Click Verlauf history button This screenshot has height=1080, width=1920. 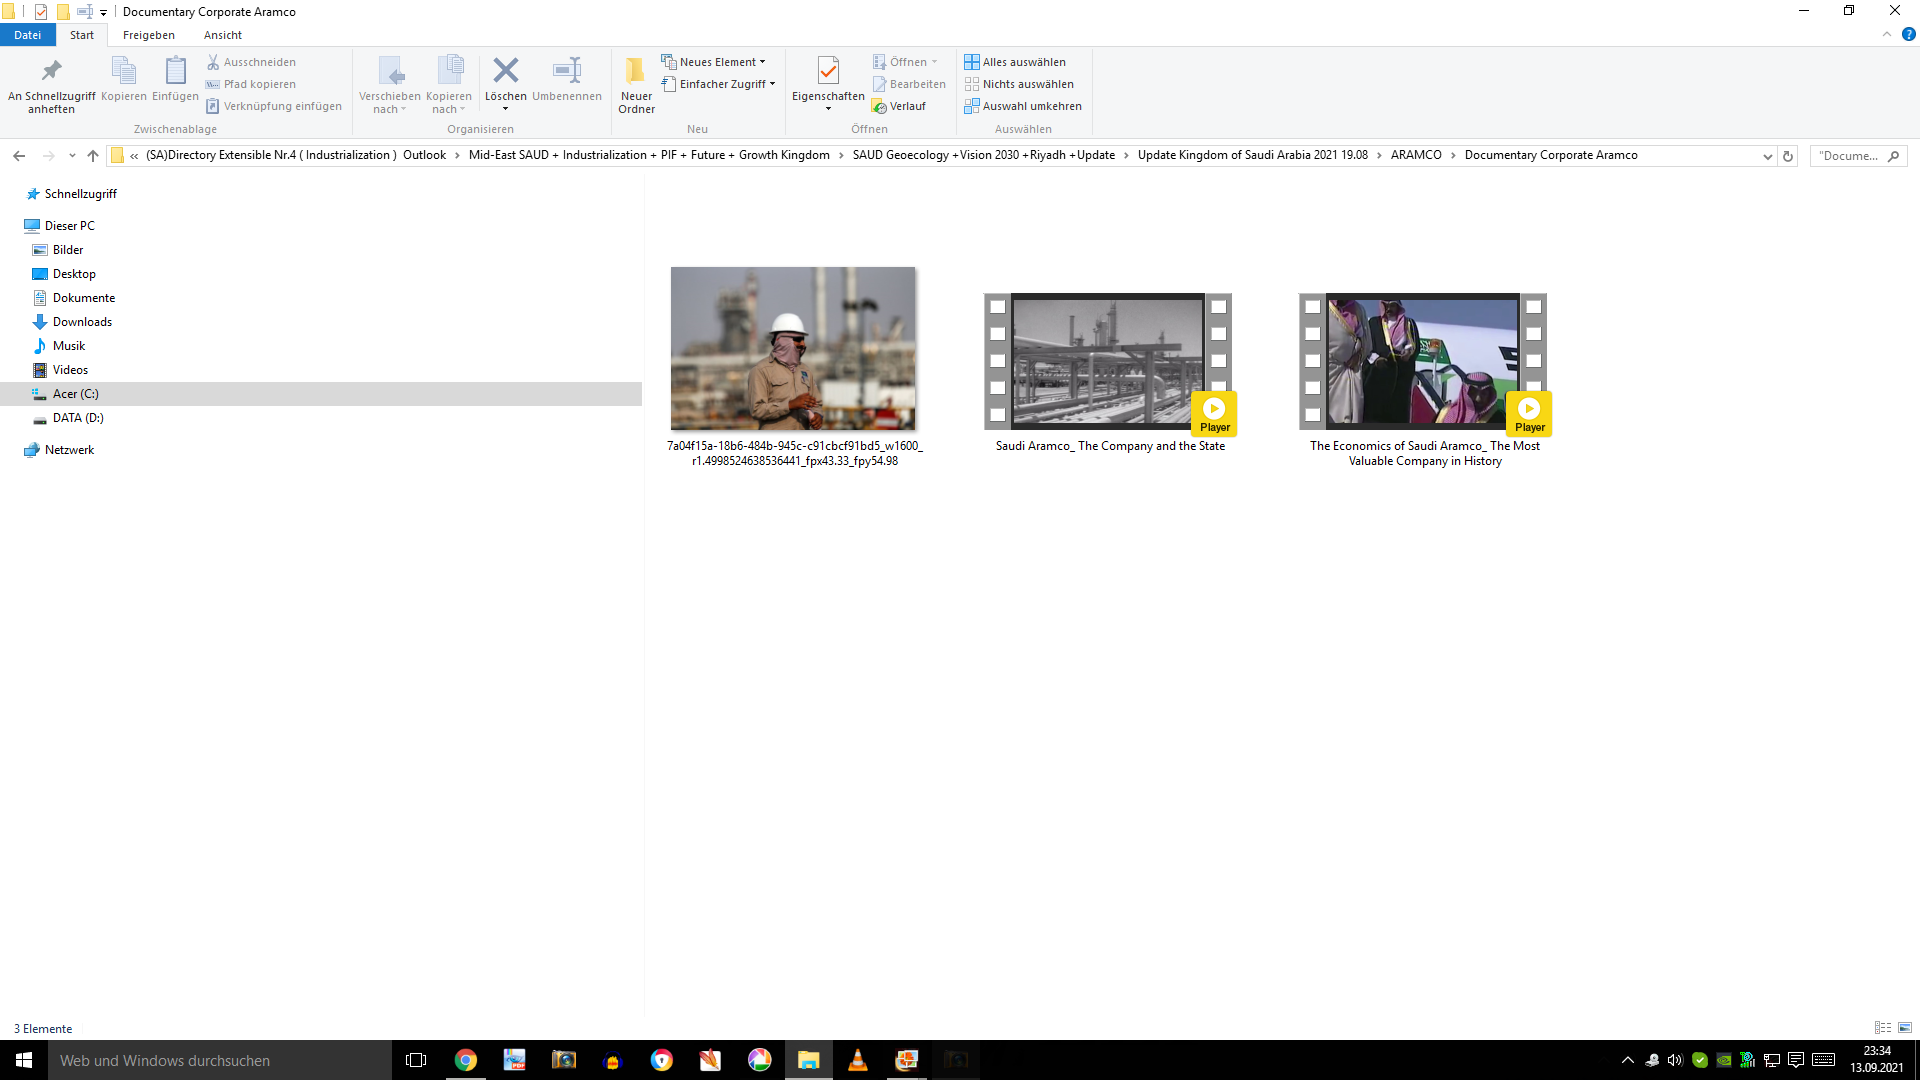click(899, 106)
